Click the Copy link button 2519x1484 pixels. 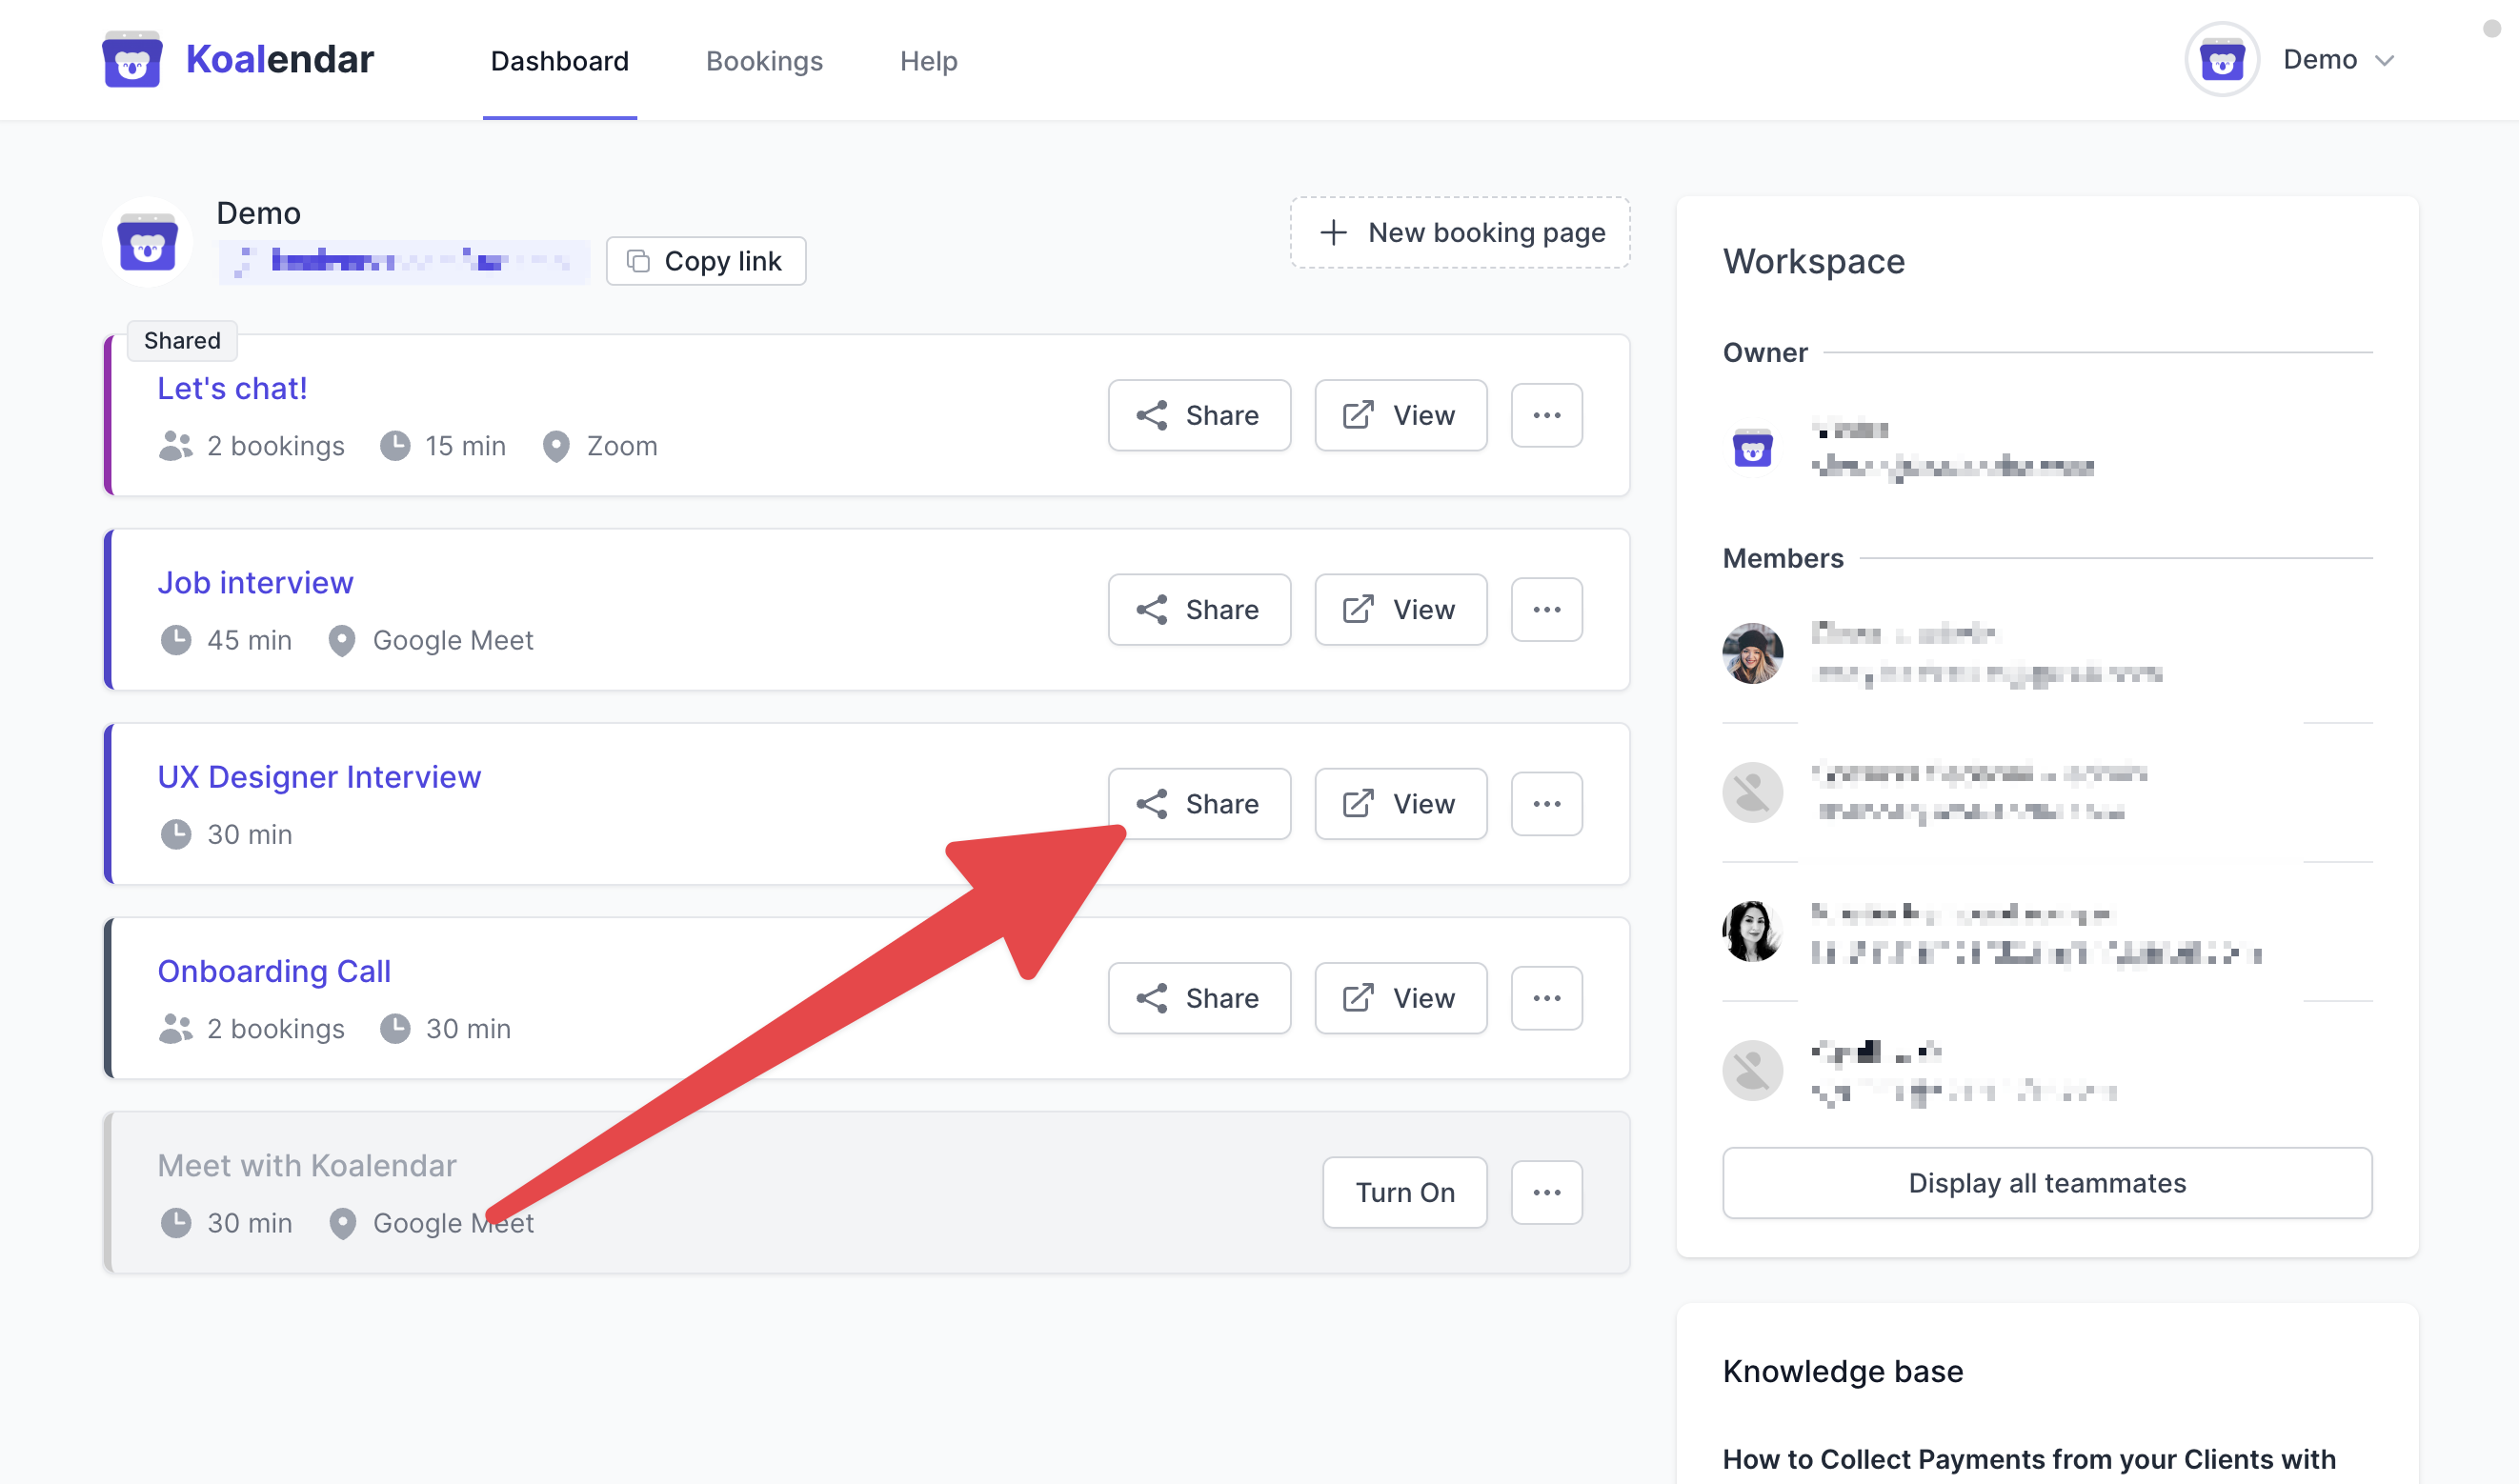point(706,261)
